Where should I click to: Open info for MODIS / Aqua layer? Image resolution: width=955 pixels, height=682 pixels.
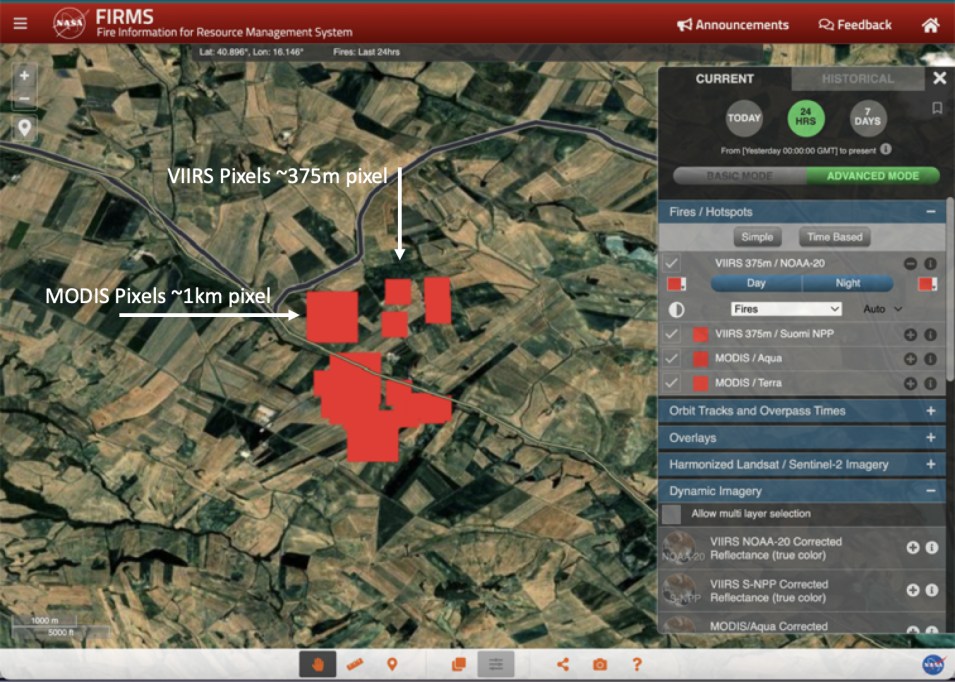930,359
